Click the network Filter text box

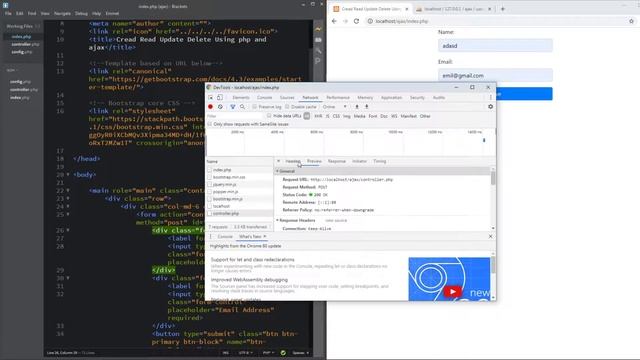pyautogui.click(x=235, y=116)
